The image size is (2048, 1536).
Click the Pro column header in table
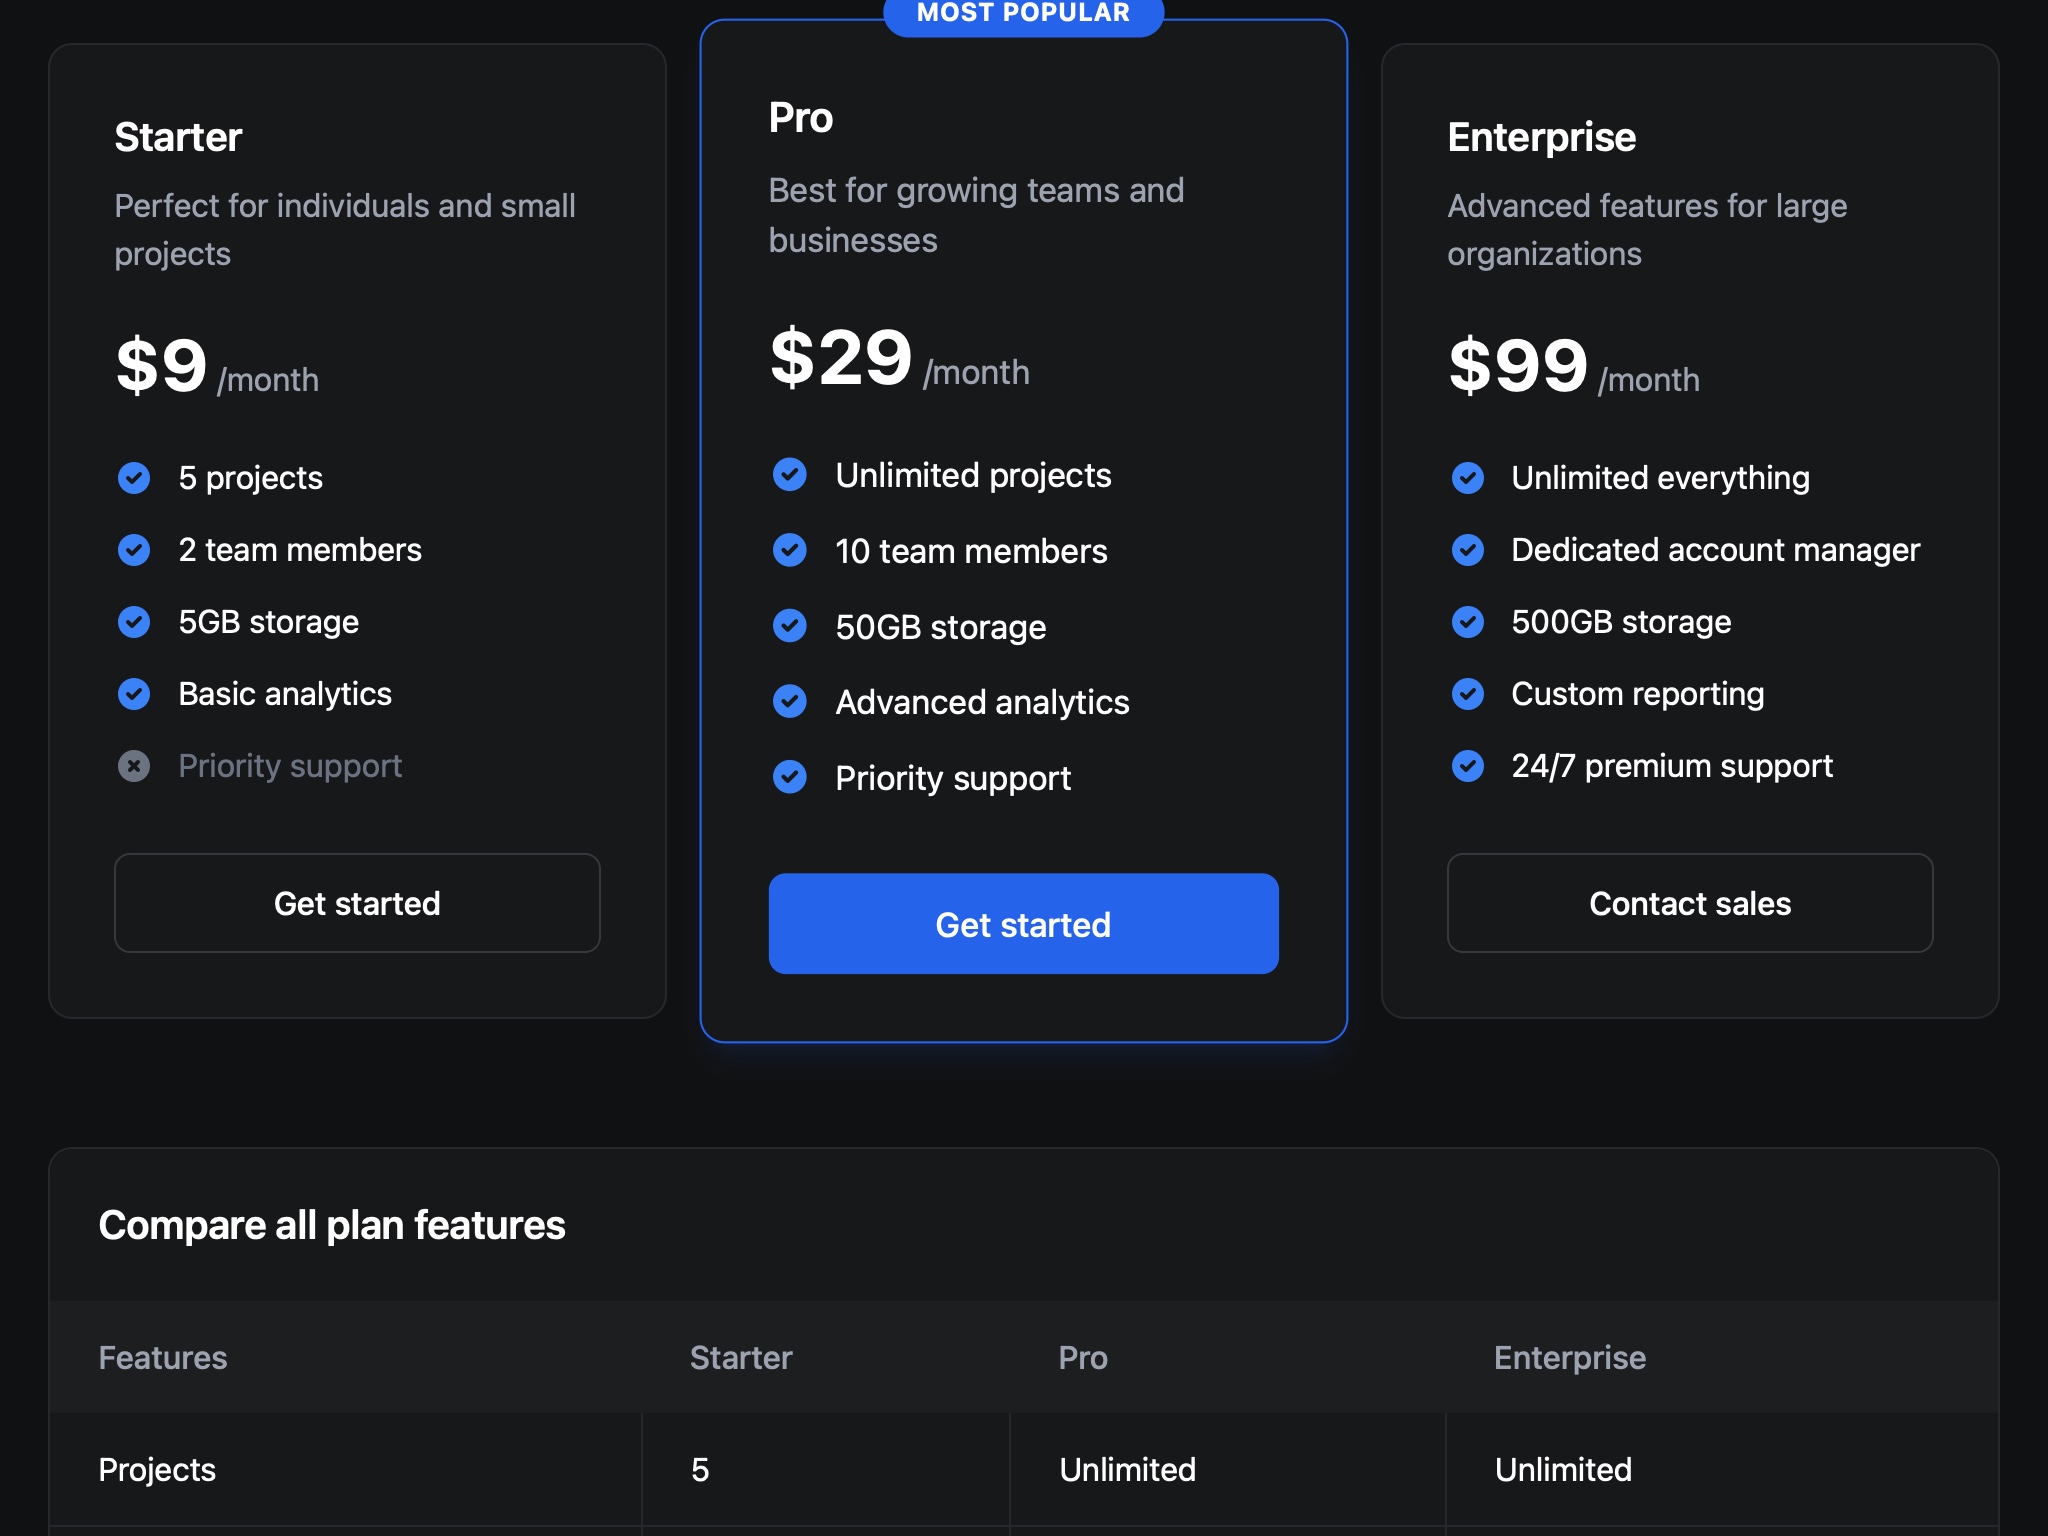tap(1083, 1358)
